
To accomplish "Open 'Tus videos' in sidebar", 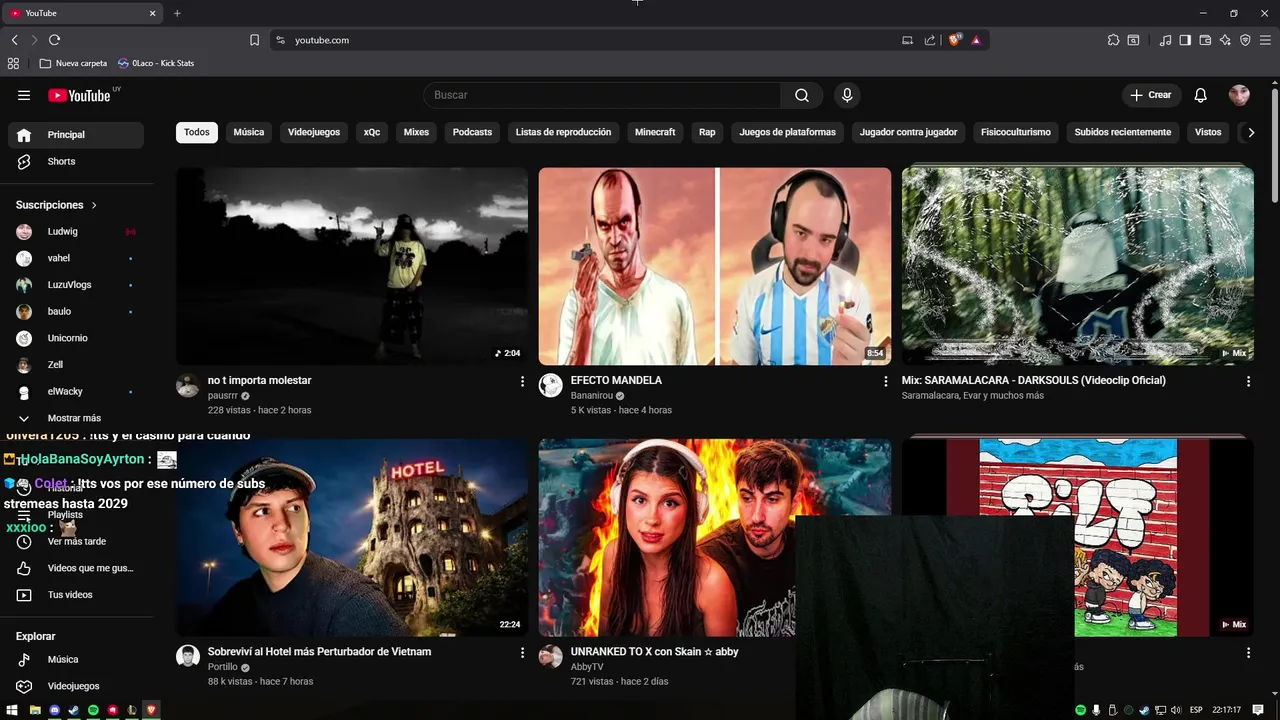I will [x=76, y=595].
